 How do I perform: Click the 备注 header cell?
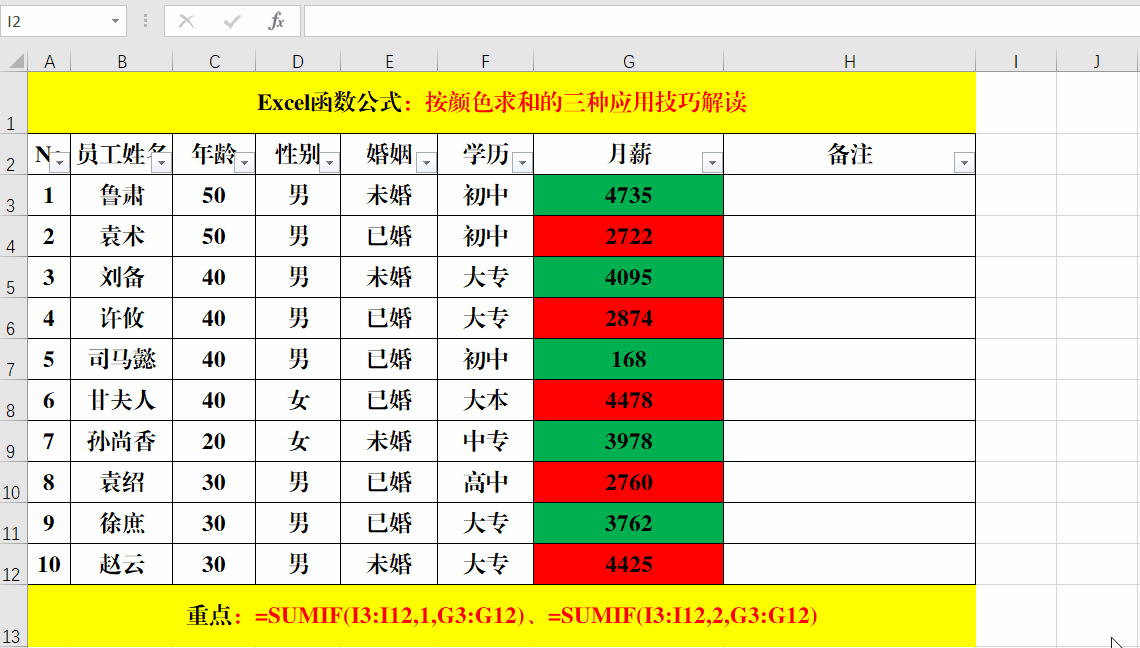[849, 154]
